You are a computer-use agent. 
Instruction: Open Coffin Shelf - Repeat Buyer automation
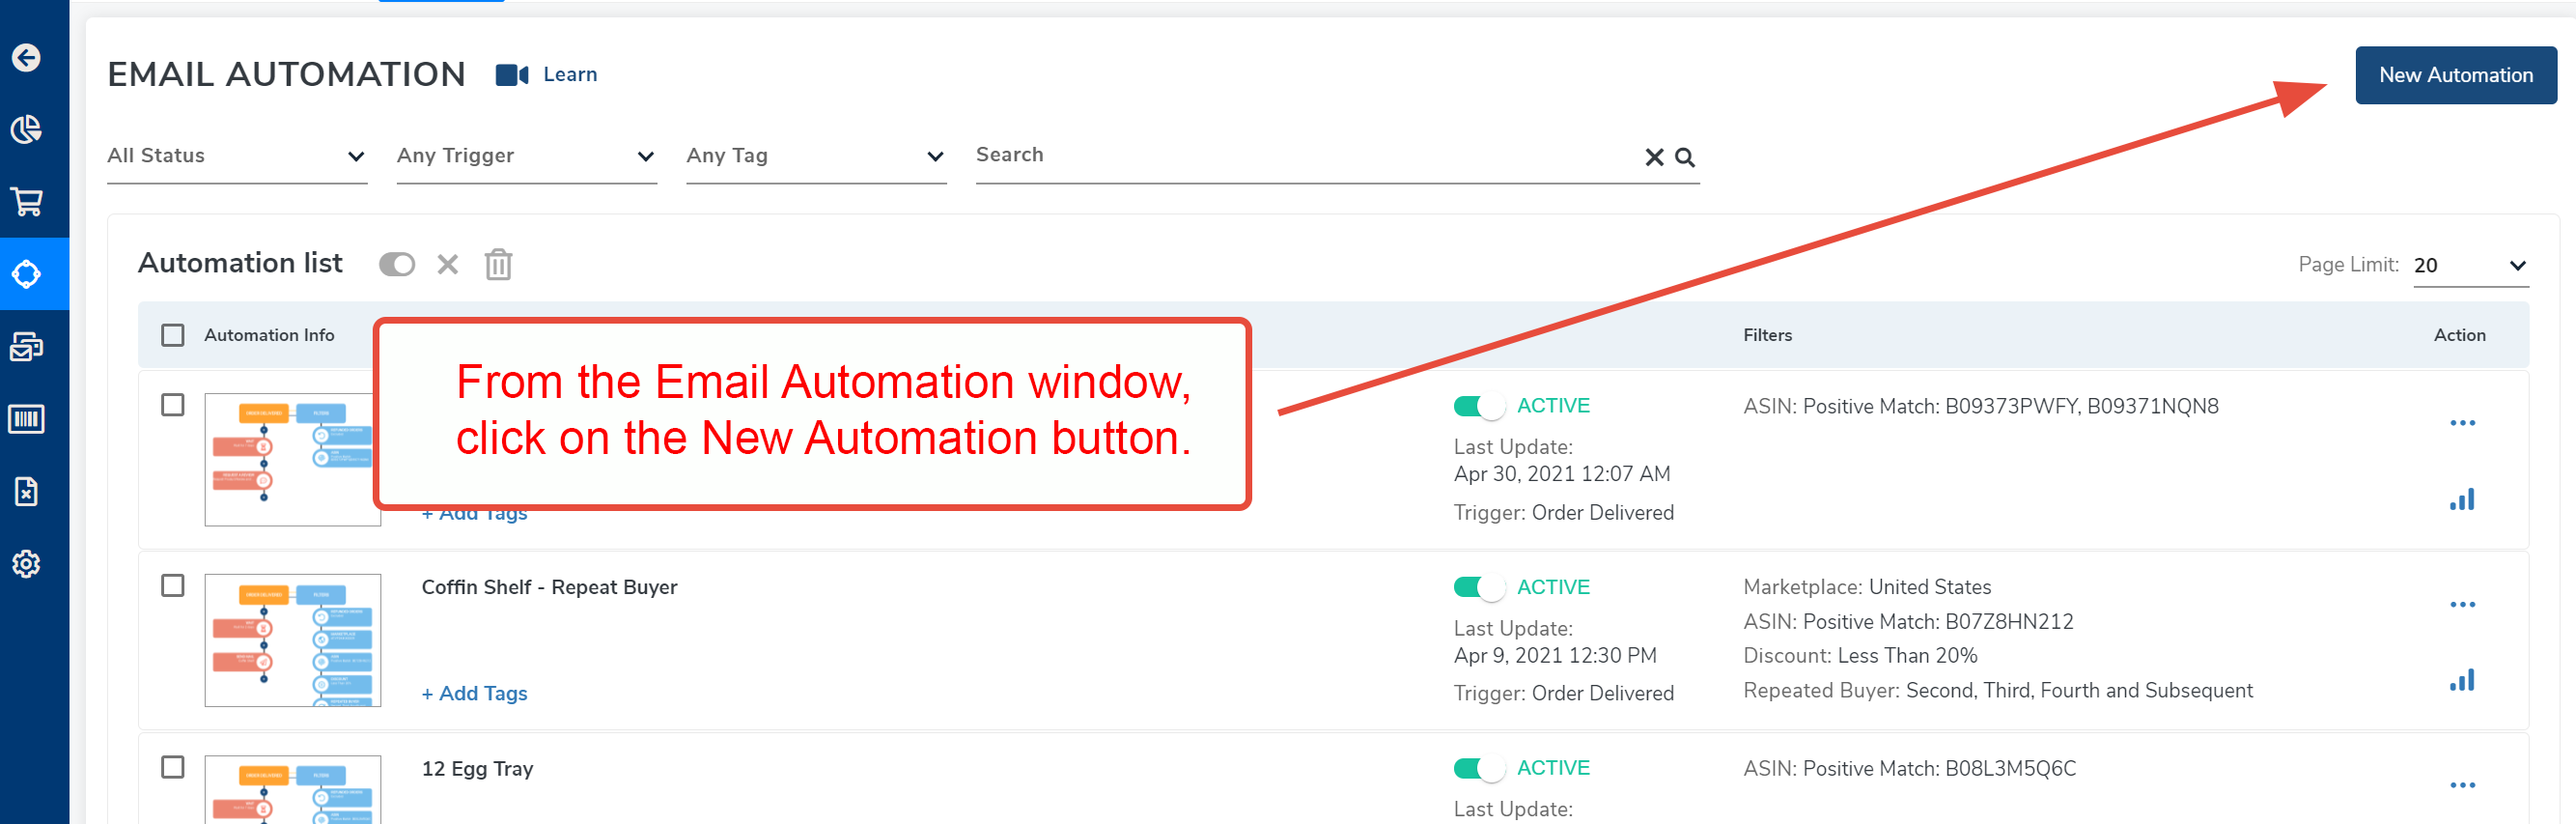549,588
